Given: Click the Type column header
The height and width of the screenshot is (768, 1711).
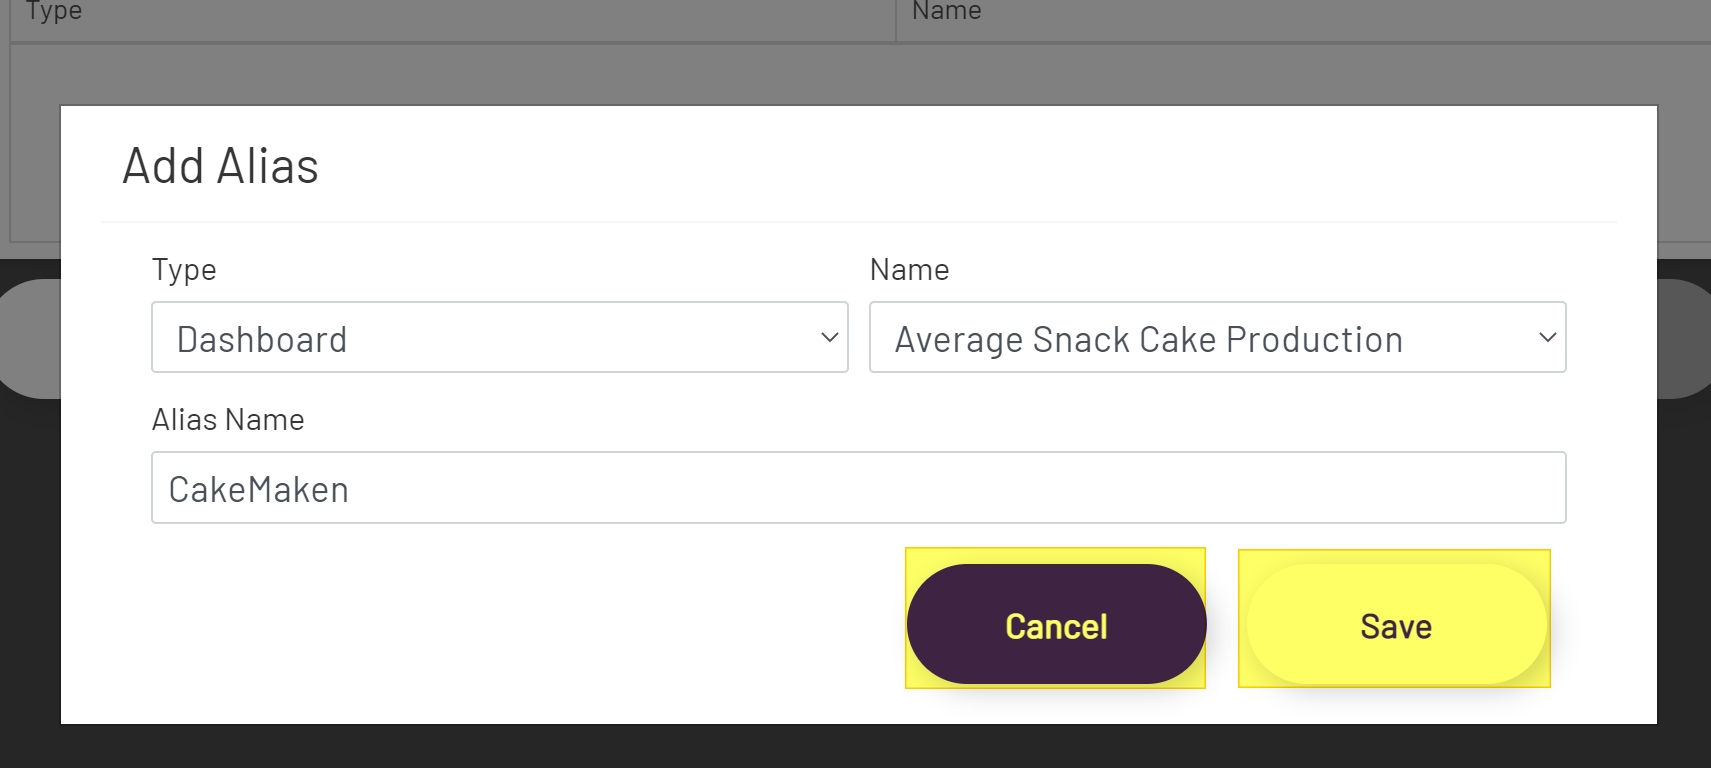Looking at the screenshot, I should pos(52,12).
